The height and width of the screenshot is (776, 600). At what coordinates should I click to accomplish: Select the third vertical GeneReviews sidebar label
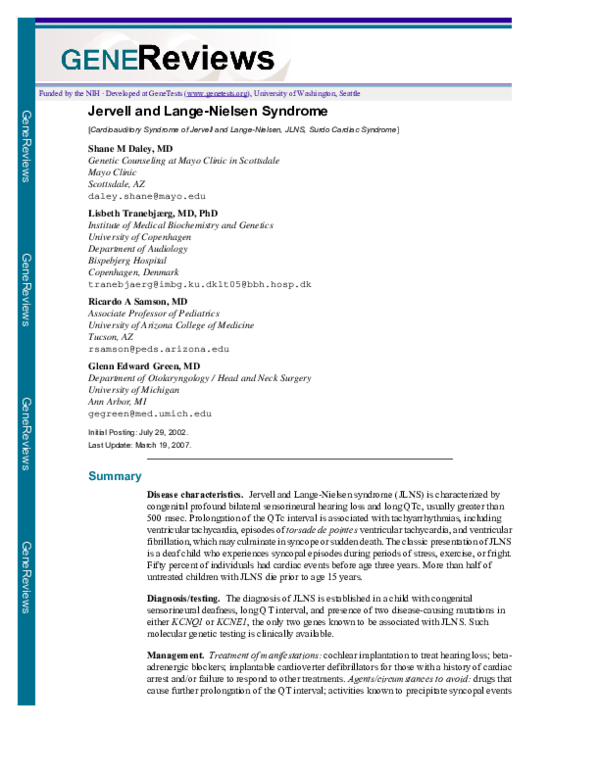(x=26, y=433)
